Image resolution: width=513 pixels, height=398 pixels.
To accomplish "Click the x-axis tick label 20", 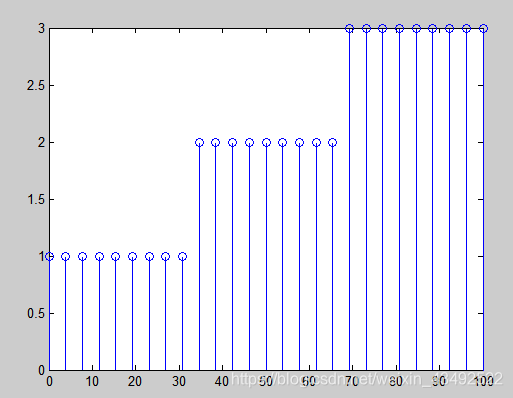I will point(135,381).
